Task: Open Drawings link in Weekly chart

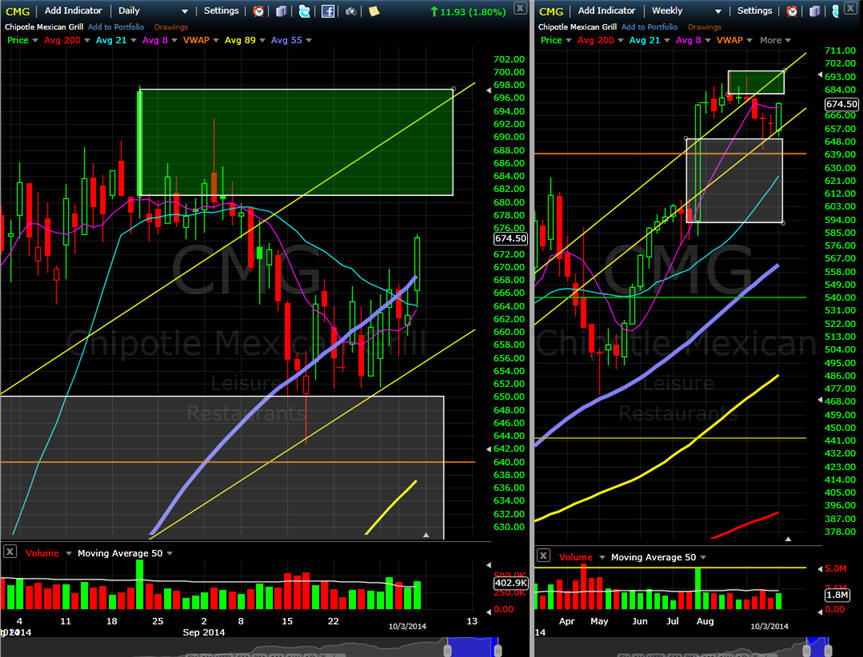Action: [704, 26]
